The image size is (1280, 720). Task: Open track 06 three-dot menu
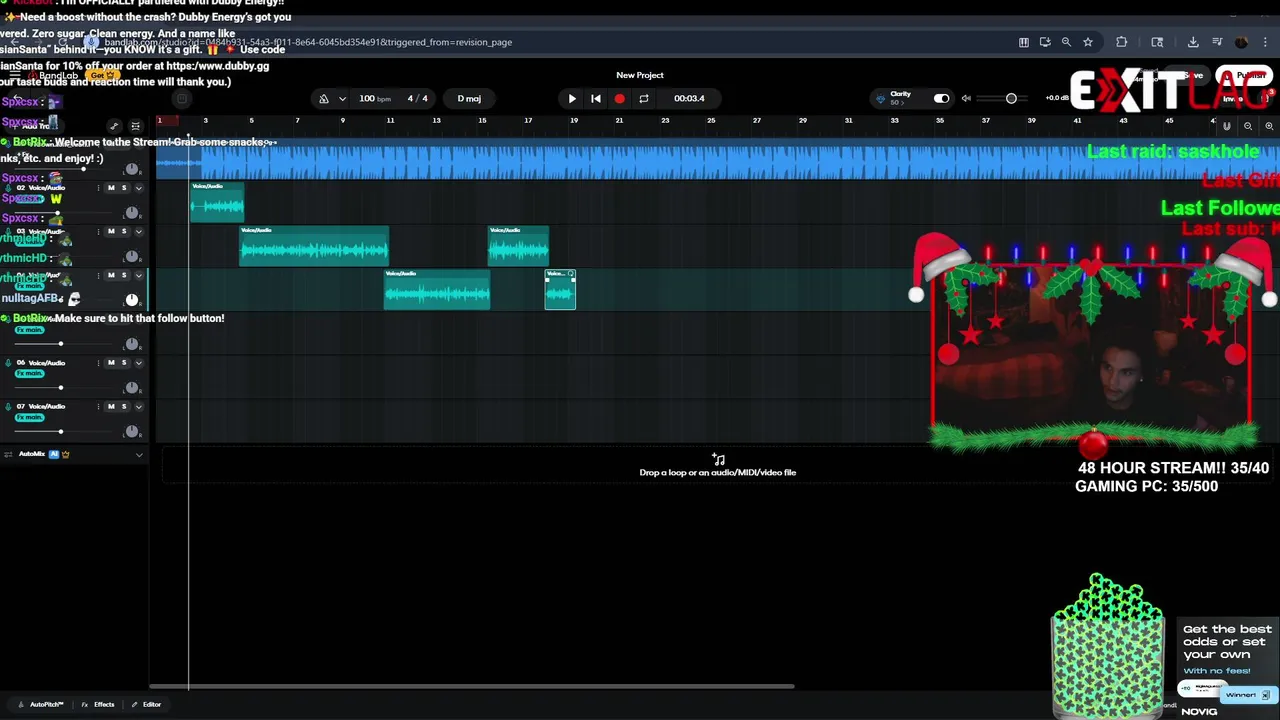pos(98,362)
